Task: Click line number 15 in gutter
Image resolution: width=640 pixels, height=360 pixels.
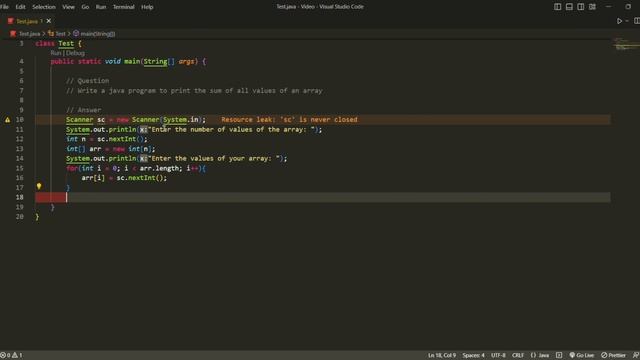Action: (20, 168)
